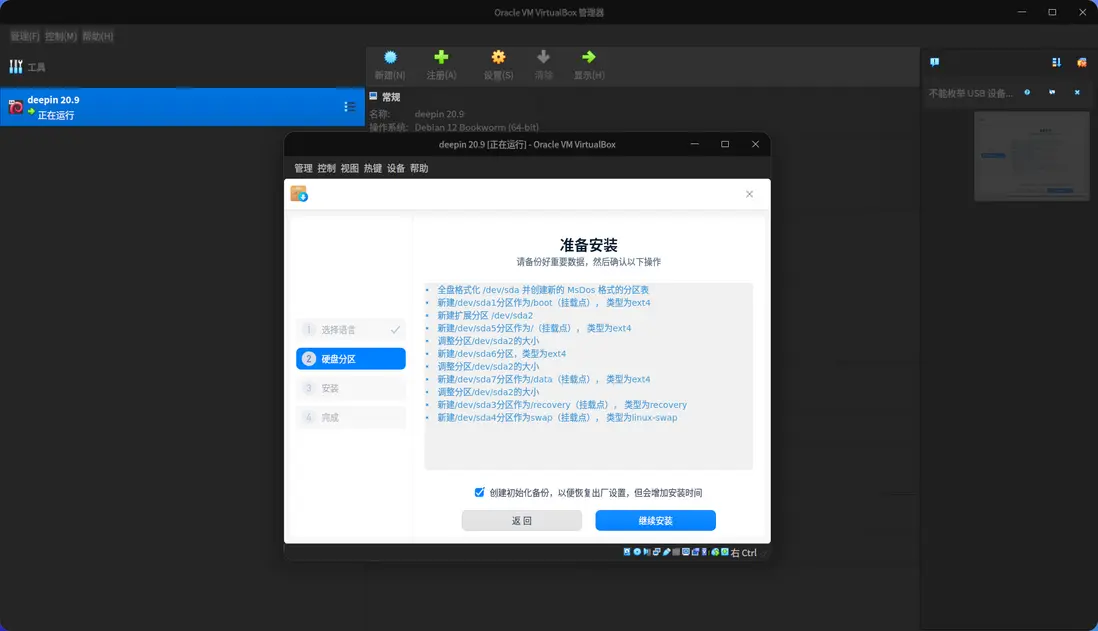This screenshot has width=1098, height=631.
Task: Click the VM preview thumbnail
Action: coord(1031,155)
